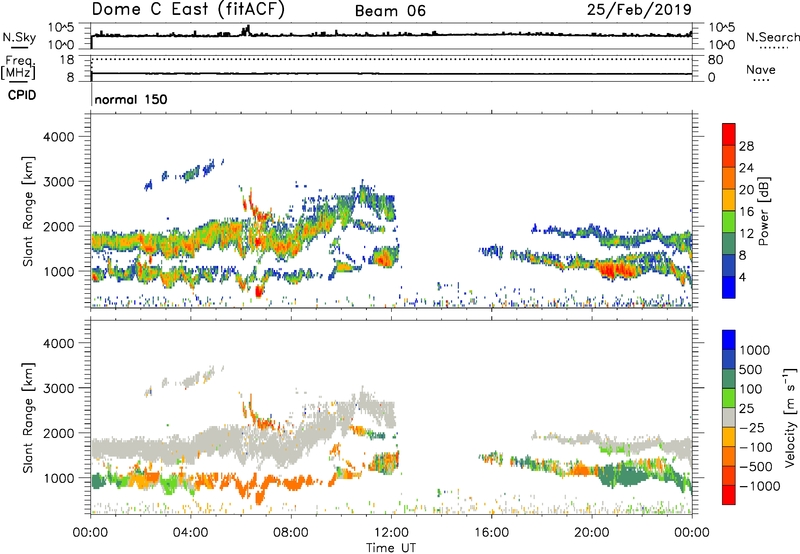This screenshot has width=800, height=554.
Task: Click the "08:00" time tick label
Action: [x=291, y=533]
